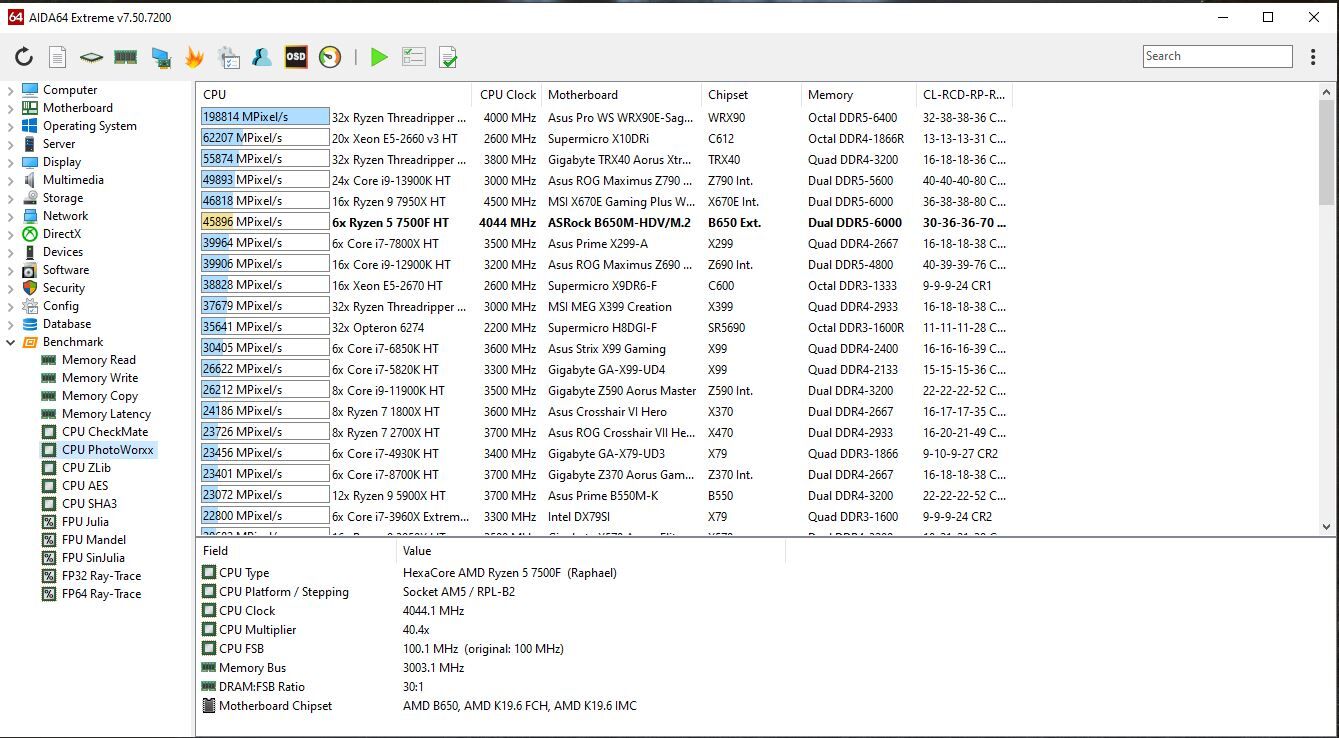Collapse the Benchmark tree node arrow
Image resolution: width=1339 pixels, height=738 pixels.
11,342
